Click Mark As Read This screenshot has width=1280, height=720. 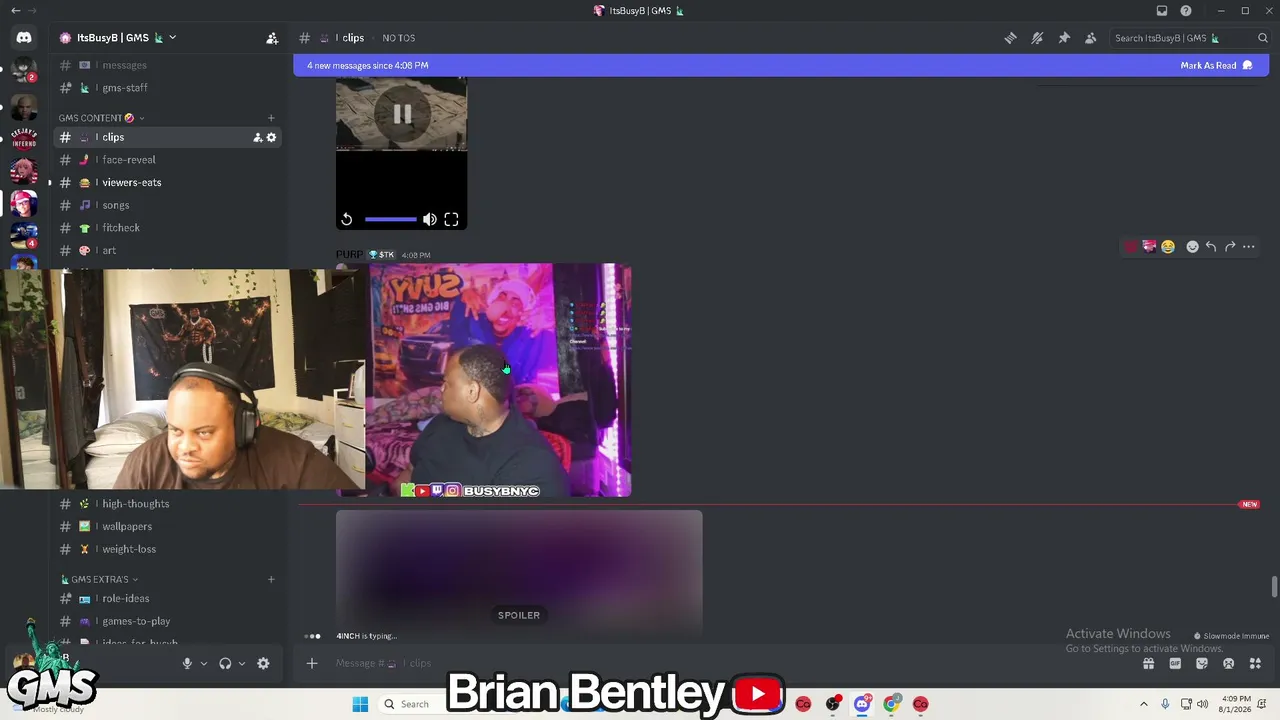(1216, 66)
